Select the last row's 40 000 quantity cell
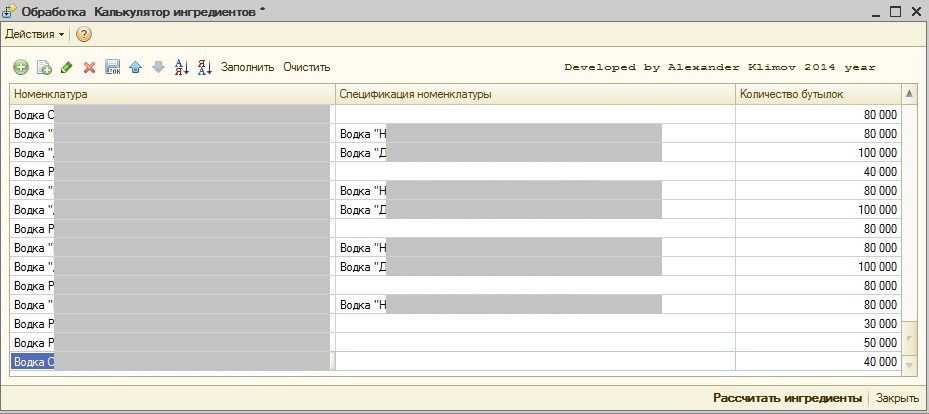Viewport: 929px width, 414px height. (x=817, y=362)
